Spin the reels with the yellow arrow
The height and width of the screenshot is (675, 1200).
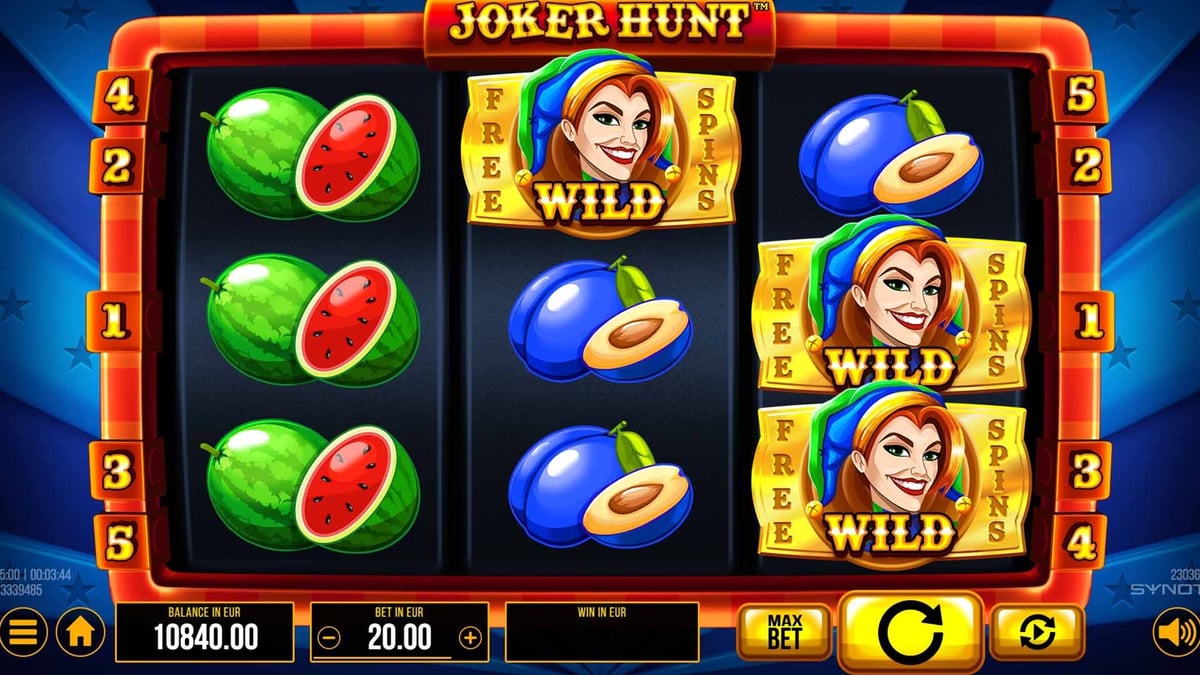point(910,631)
